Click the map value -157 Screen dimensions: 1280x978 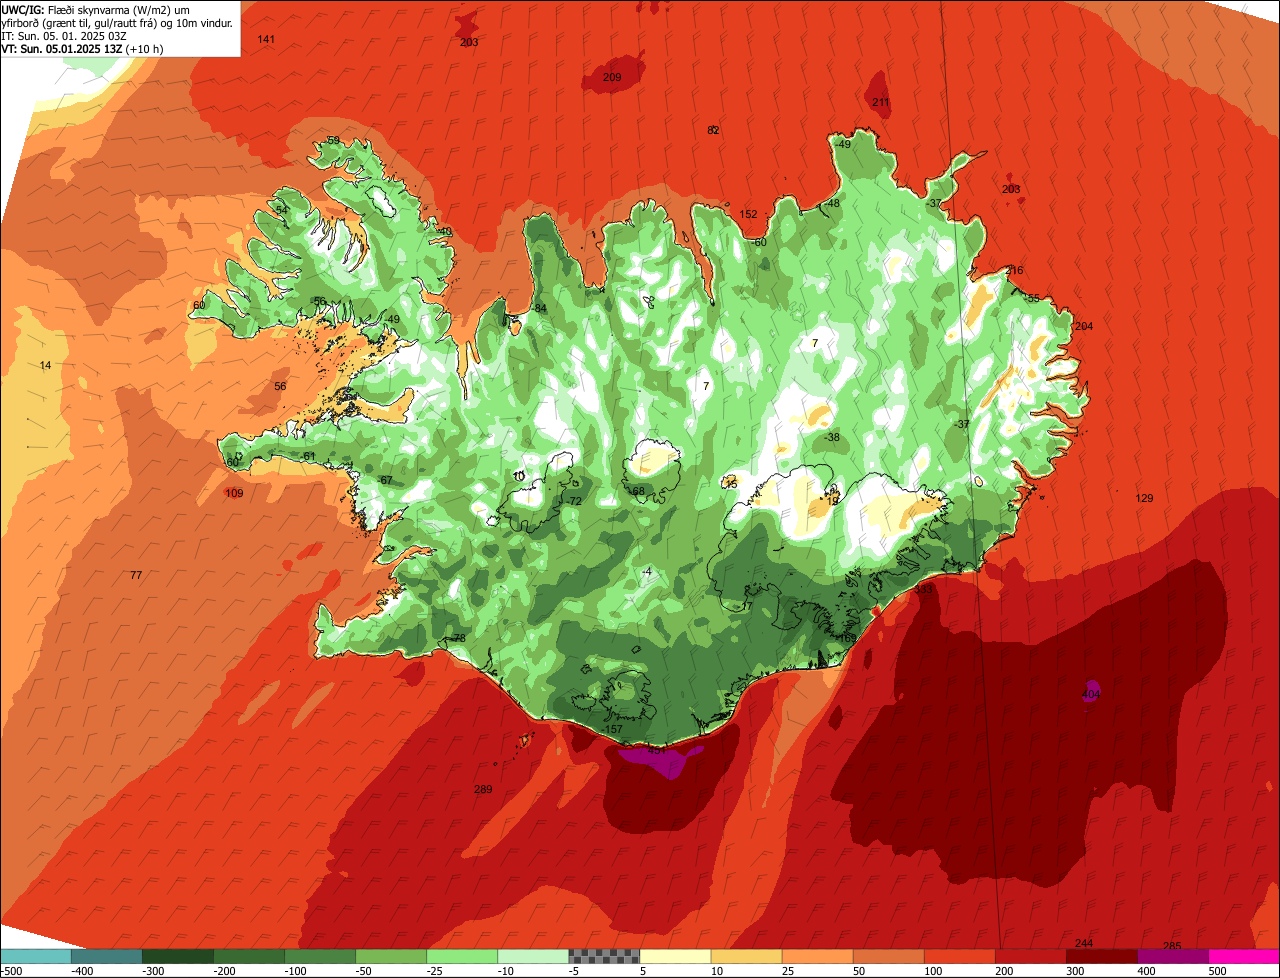tap(612, 729)
